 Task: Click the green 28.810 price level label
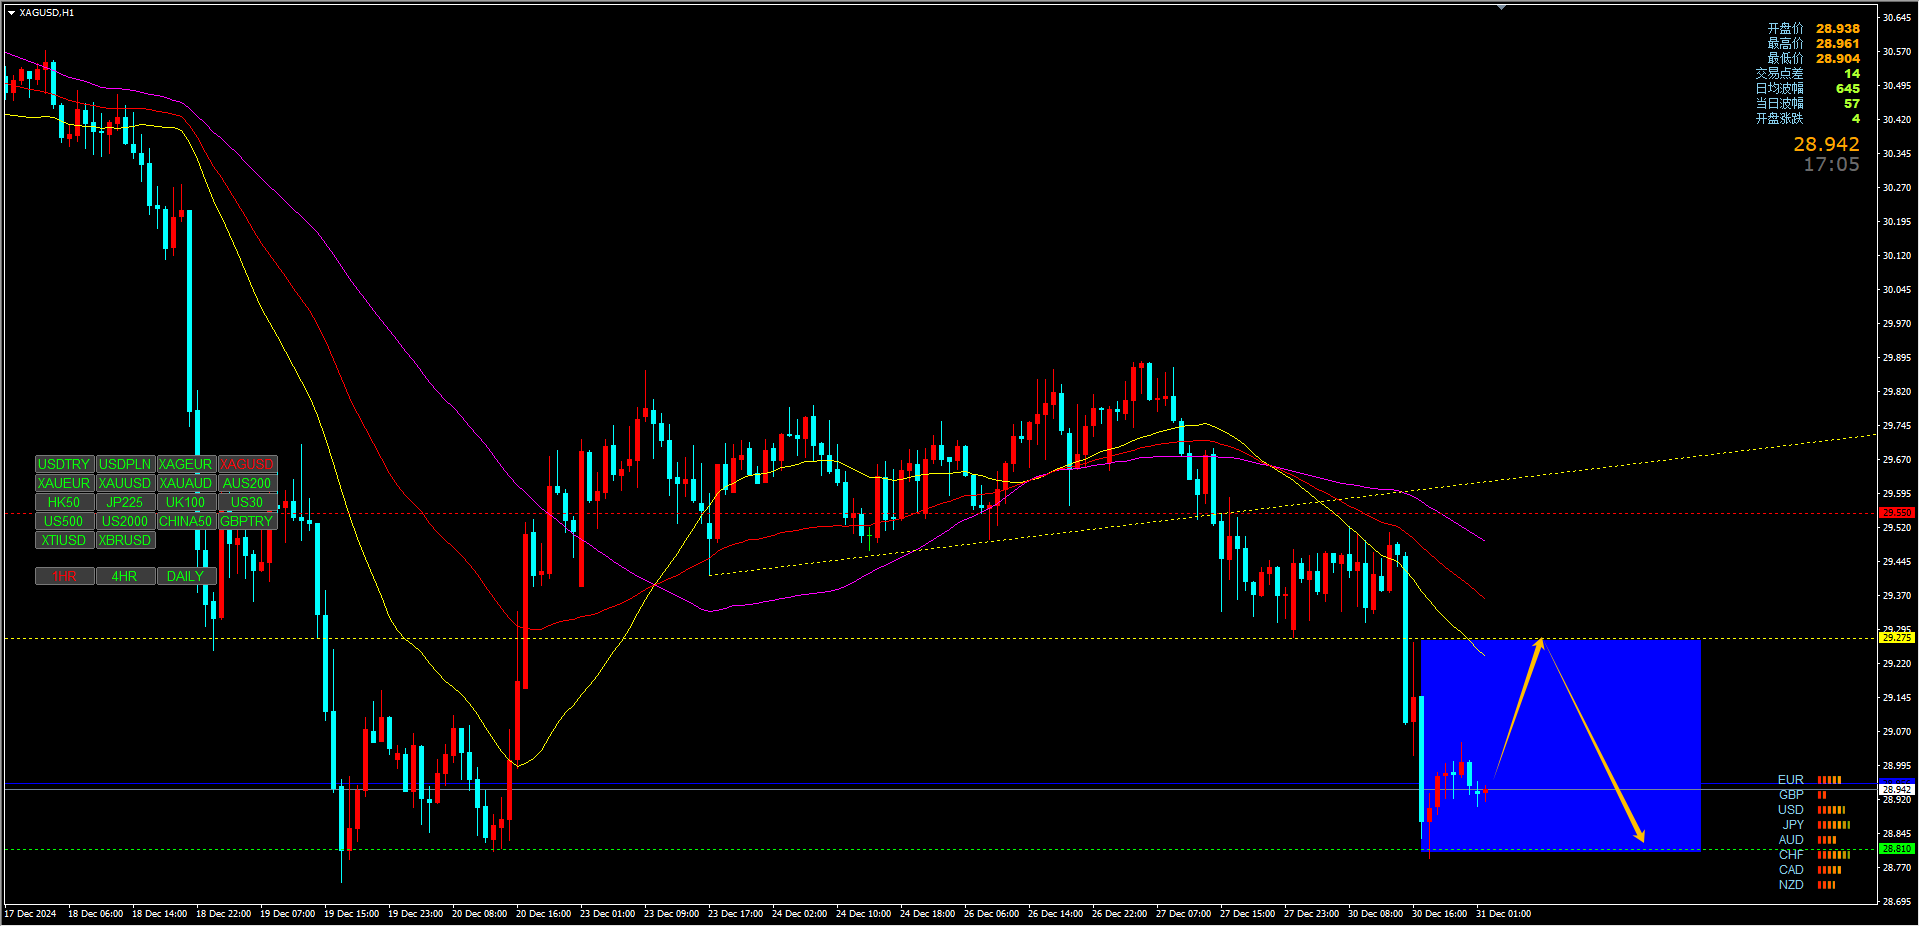(x=1897, y=849)
